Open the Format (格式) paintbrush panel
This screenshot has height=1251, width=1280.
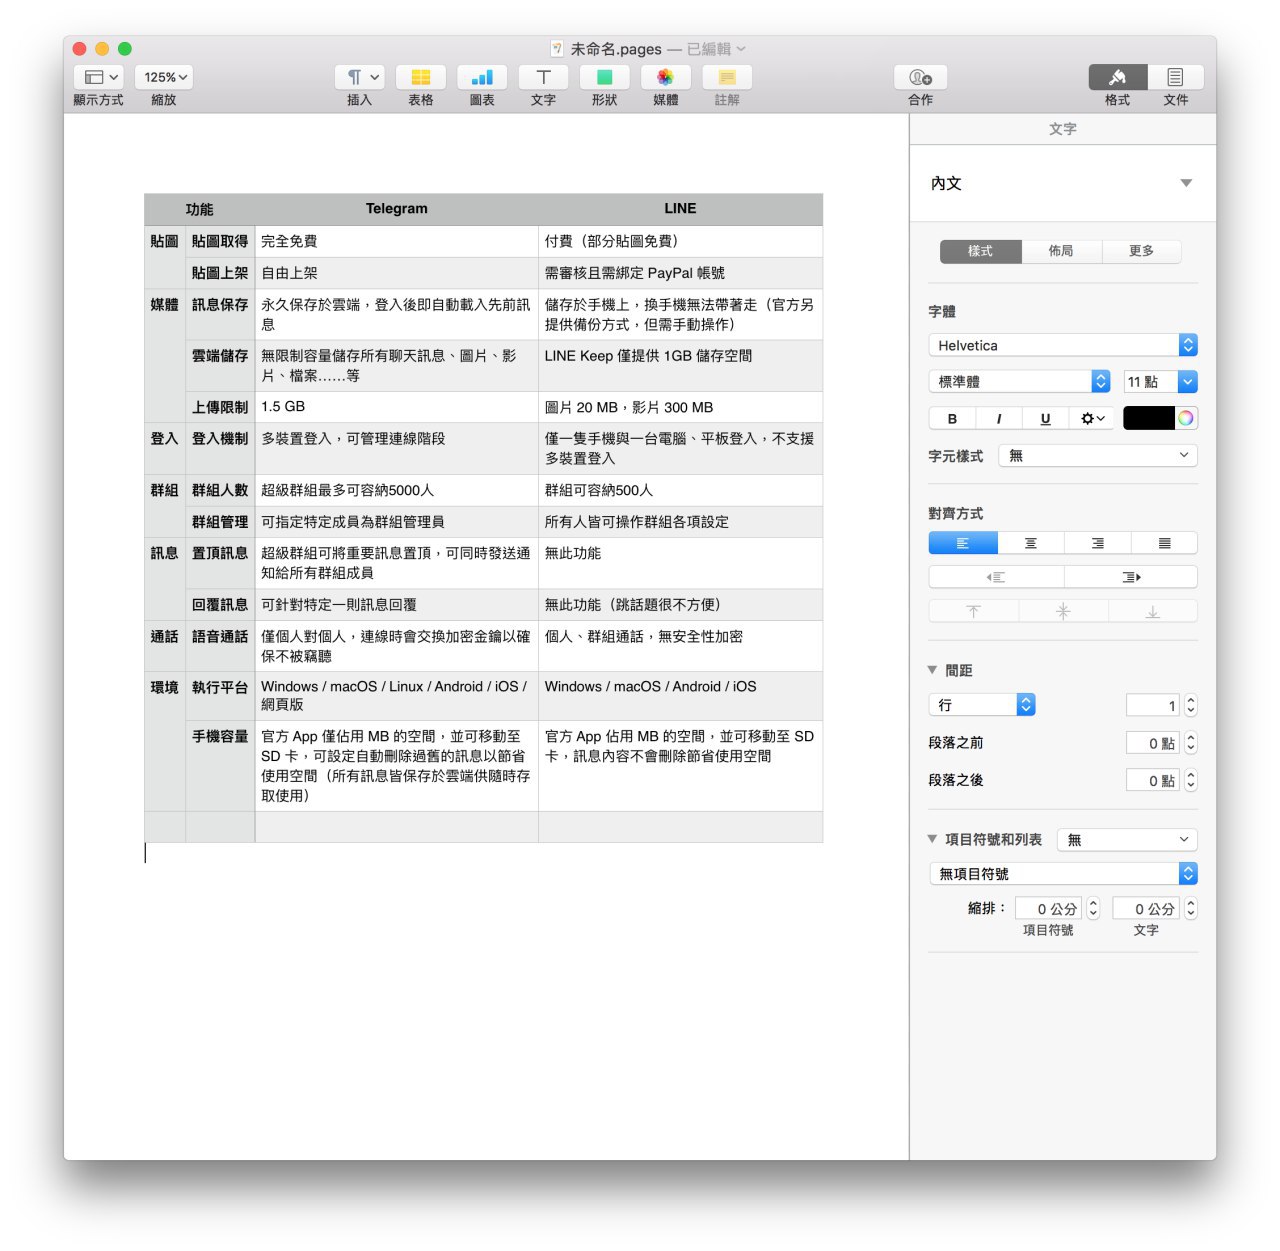pos(1117,78)
